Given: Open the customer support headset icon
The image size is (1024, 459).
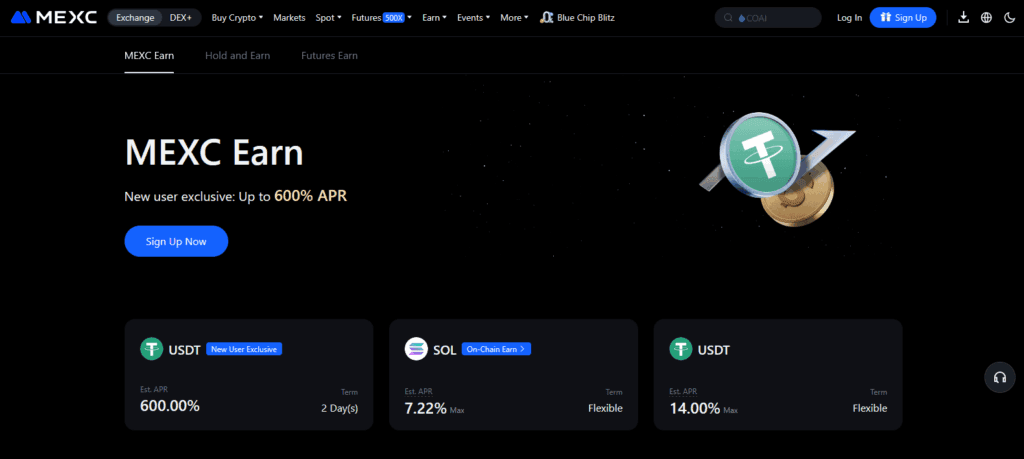Looking at the screenshot, I should (x=1000, y=377).
